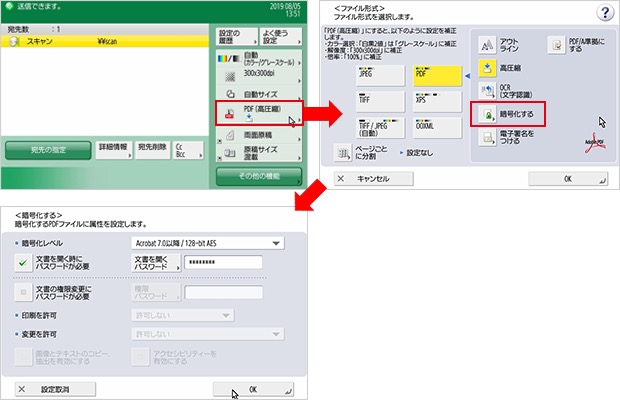Enable 文書の権限変更にパスワードが必要 checkbox
Image resolution: width=620 pixels, height=400 pixels.
[x=23, y=292]
